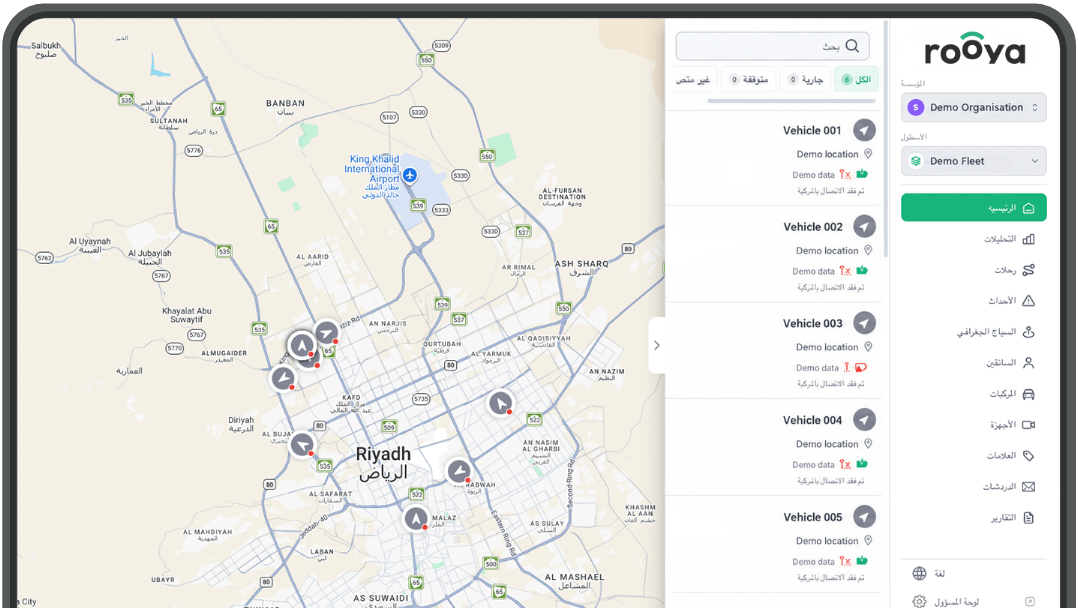Switch to the جارية (moving) tab
Screen dimensions: 1078x608
(x=805, y=79)
